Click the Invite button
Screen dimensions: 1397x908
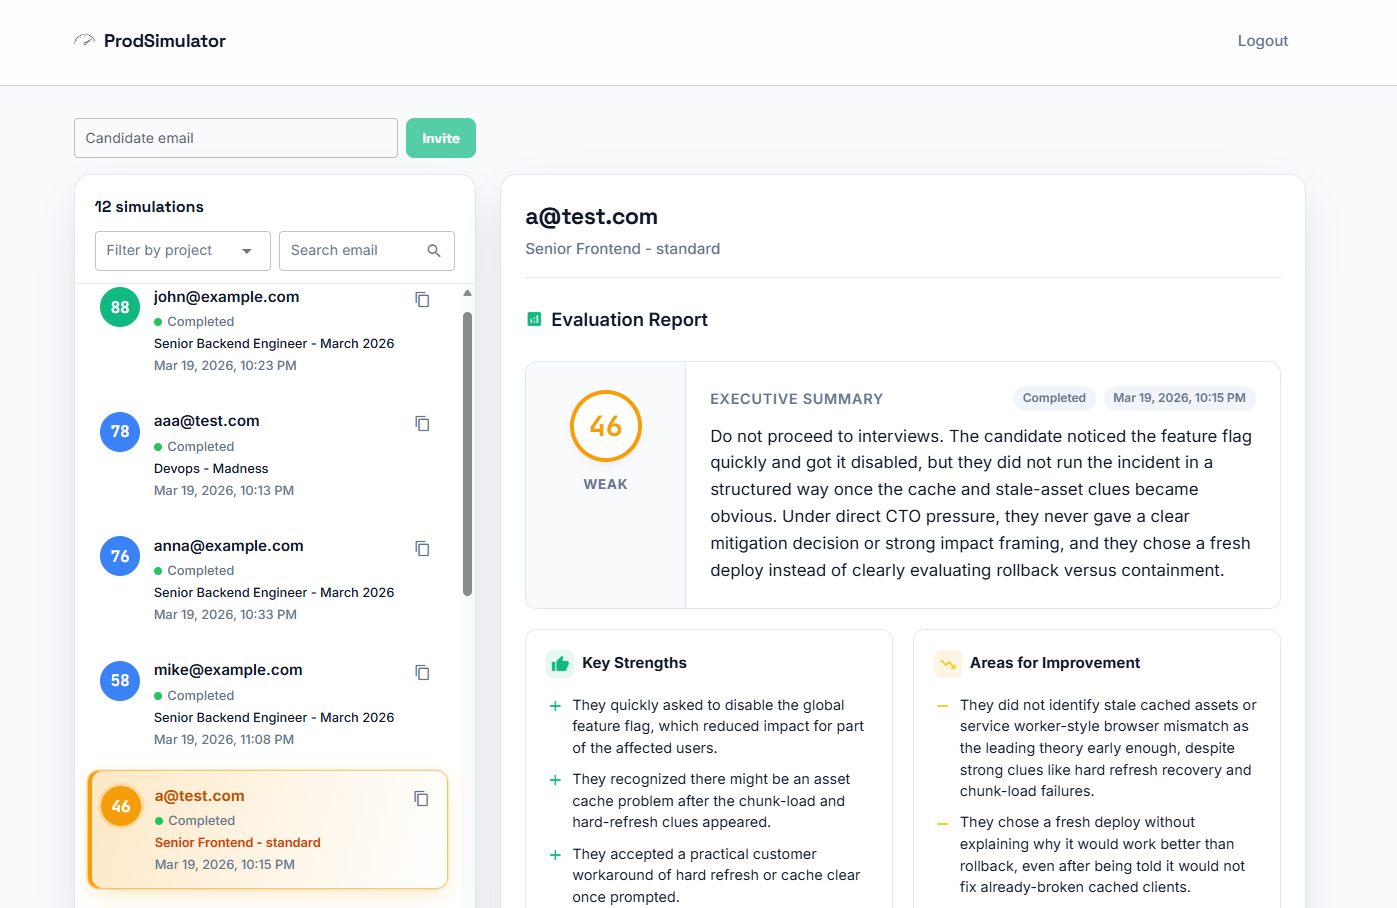coord(441,138)
